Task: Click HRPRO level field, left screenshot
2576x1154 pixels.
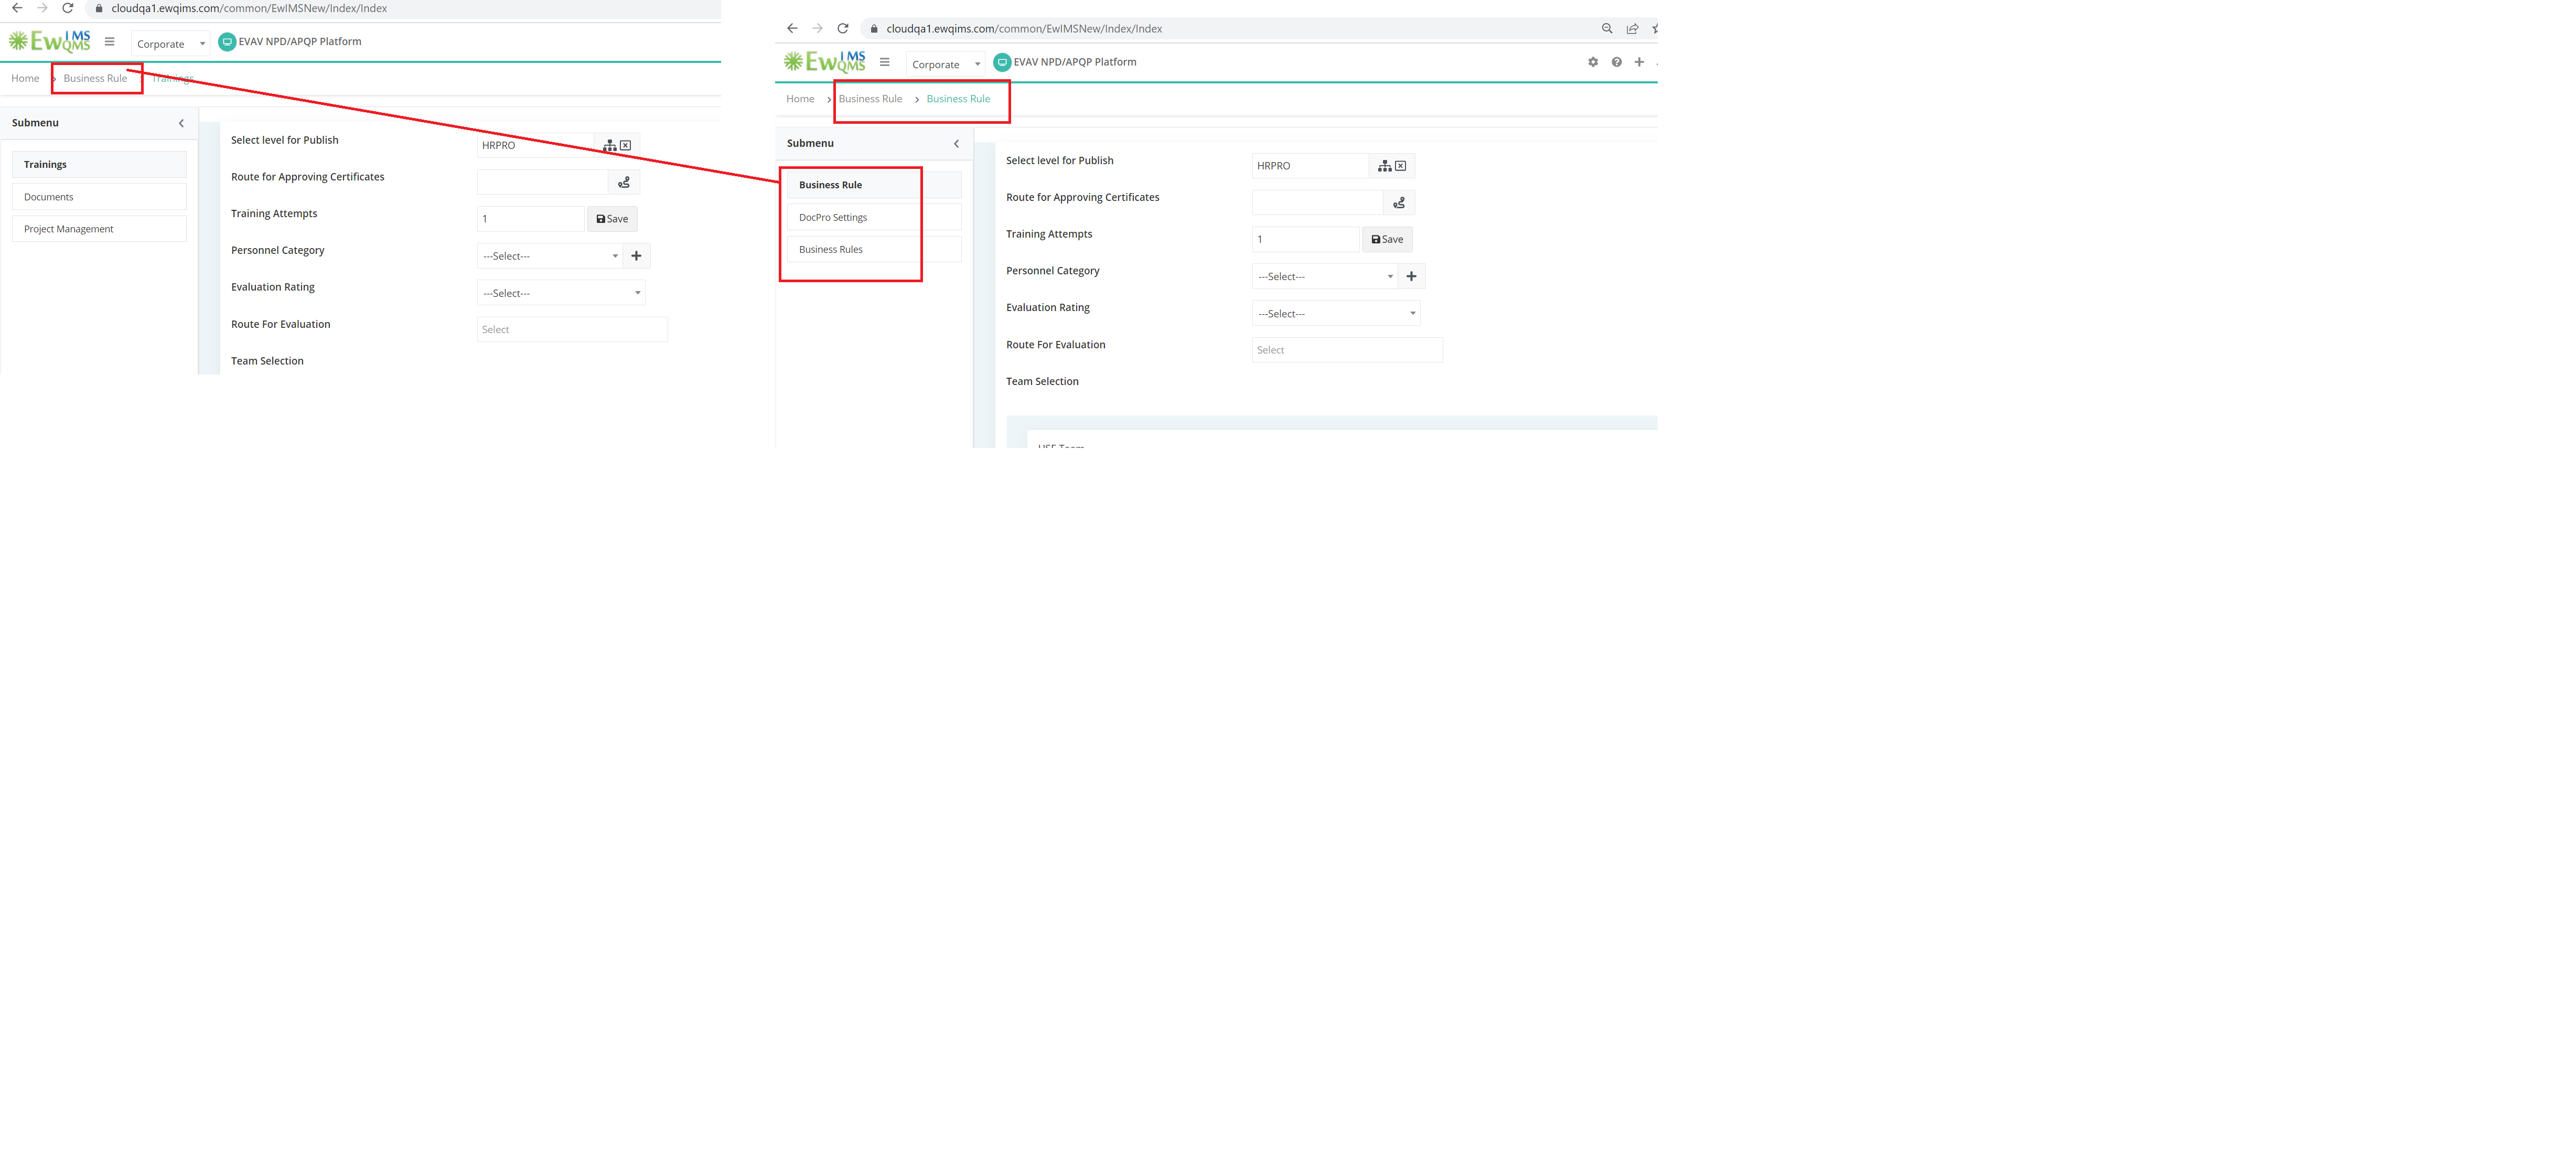Action: (536, 145)
